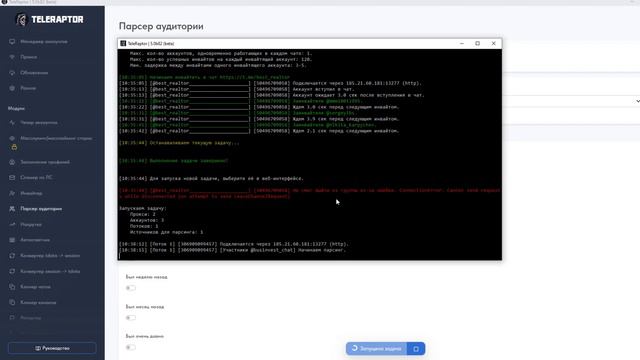640x360 pixels.
Task: Click the yellow lock icon under Масслукинг
Action: coord(14,147)
